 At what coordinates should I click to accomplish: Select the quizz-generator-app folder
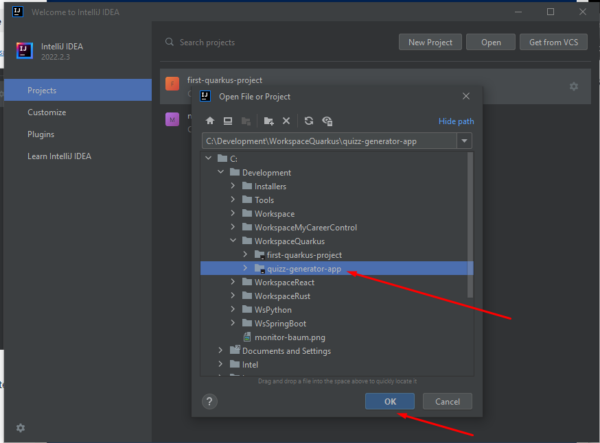click(304, 269)
